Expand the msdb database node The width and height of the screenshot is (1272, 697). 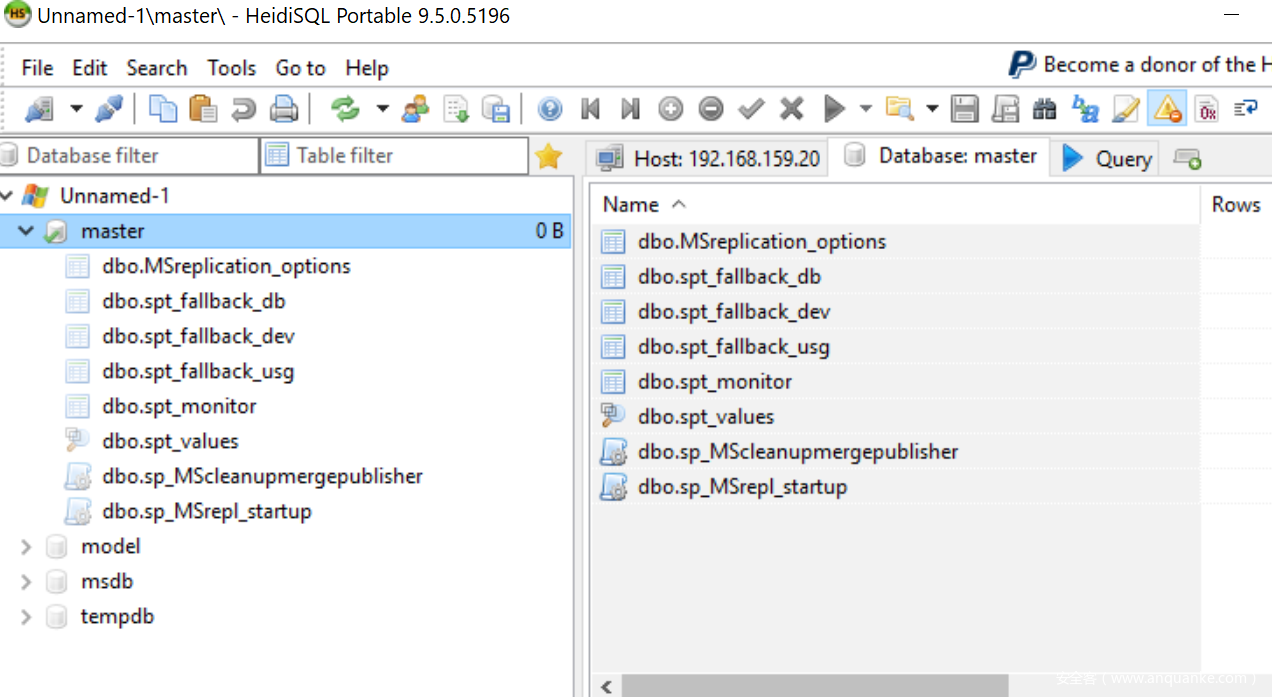27,581
